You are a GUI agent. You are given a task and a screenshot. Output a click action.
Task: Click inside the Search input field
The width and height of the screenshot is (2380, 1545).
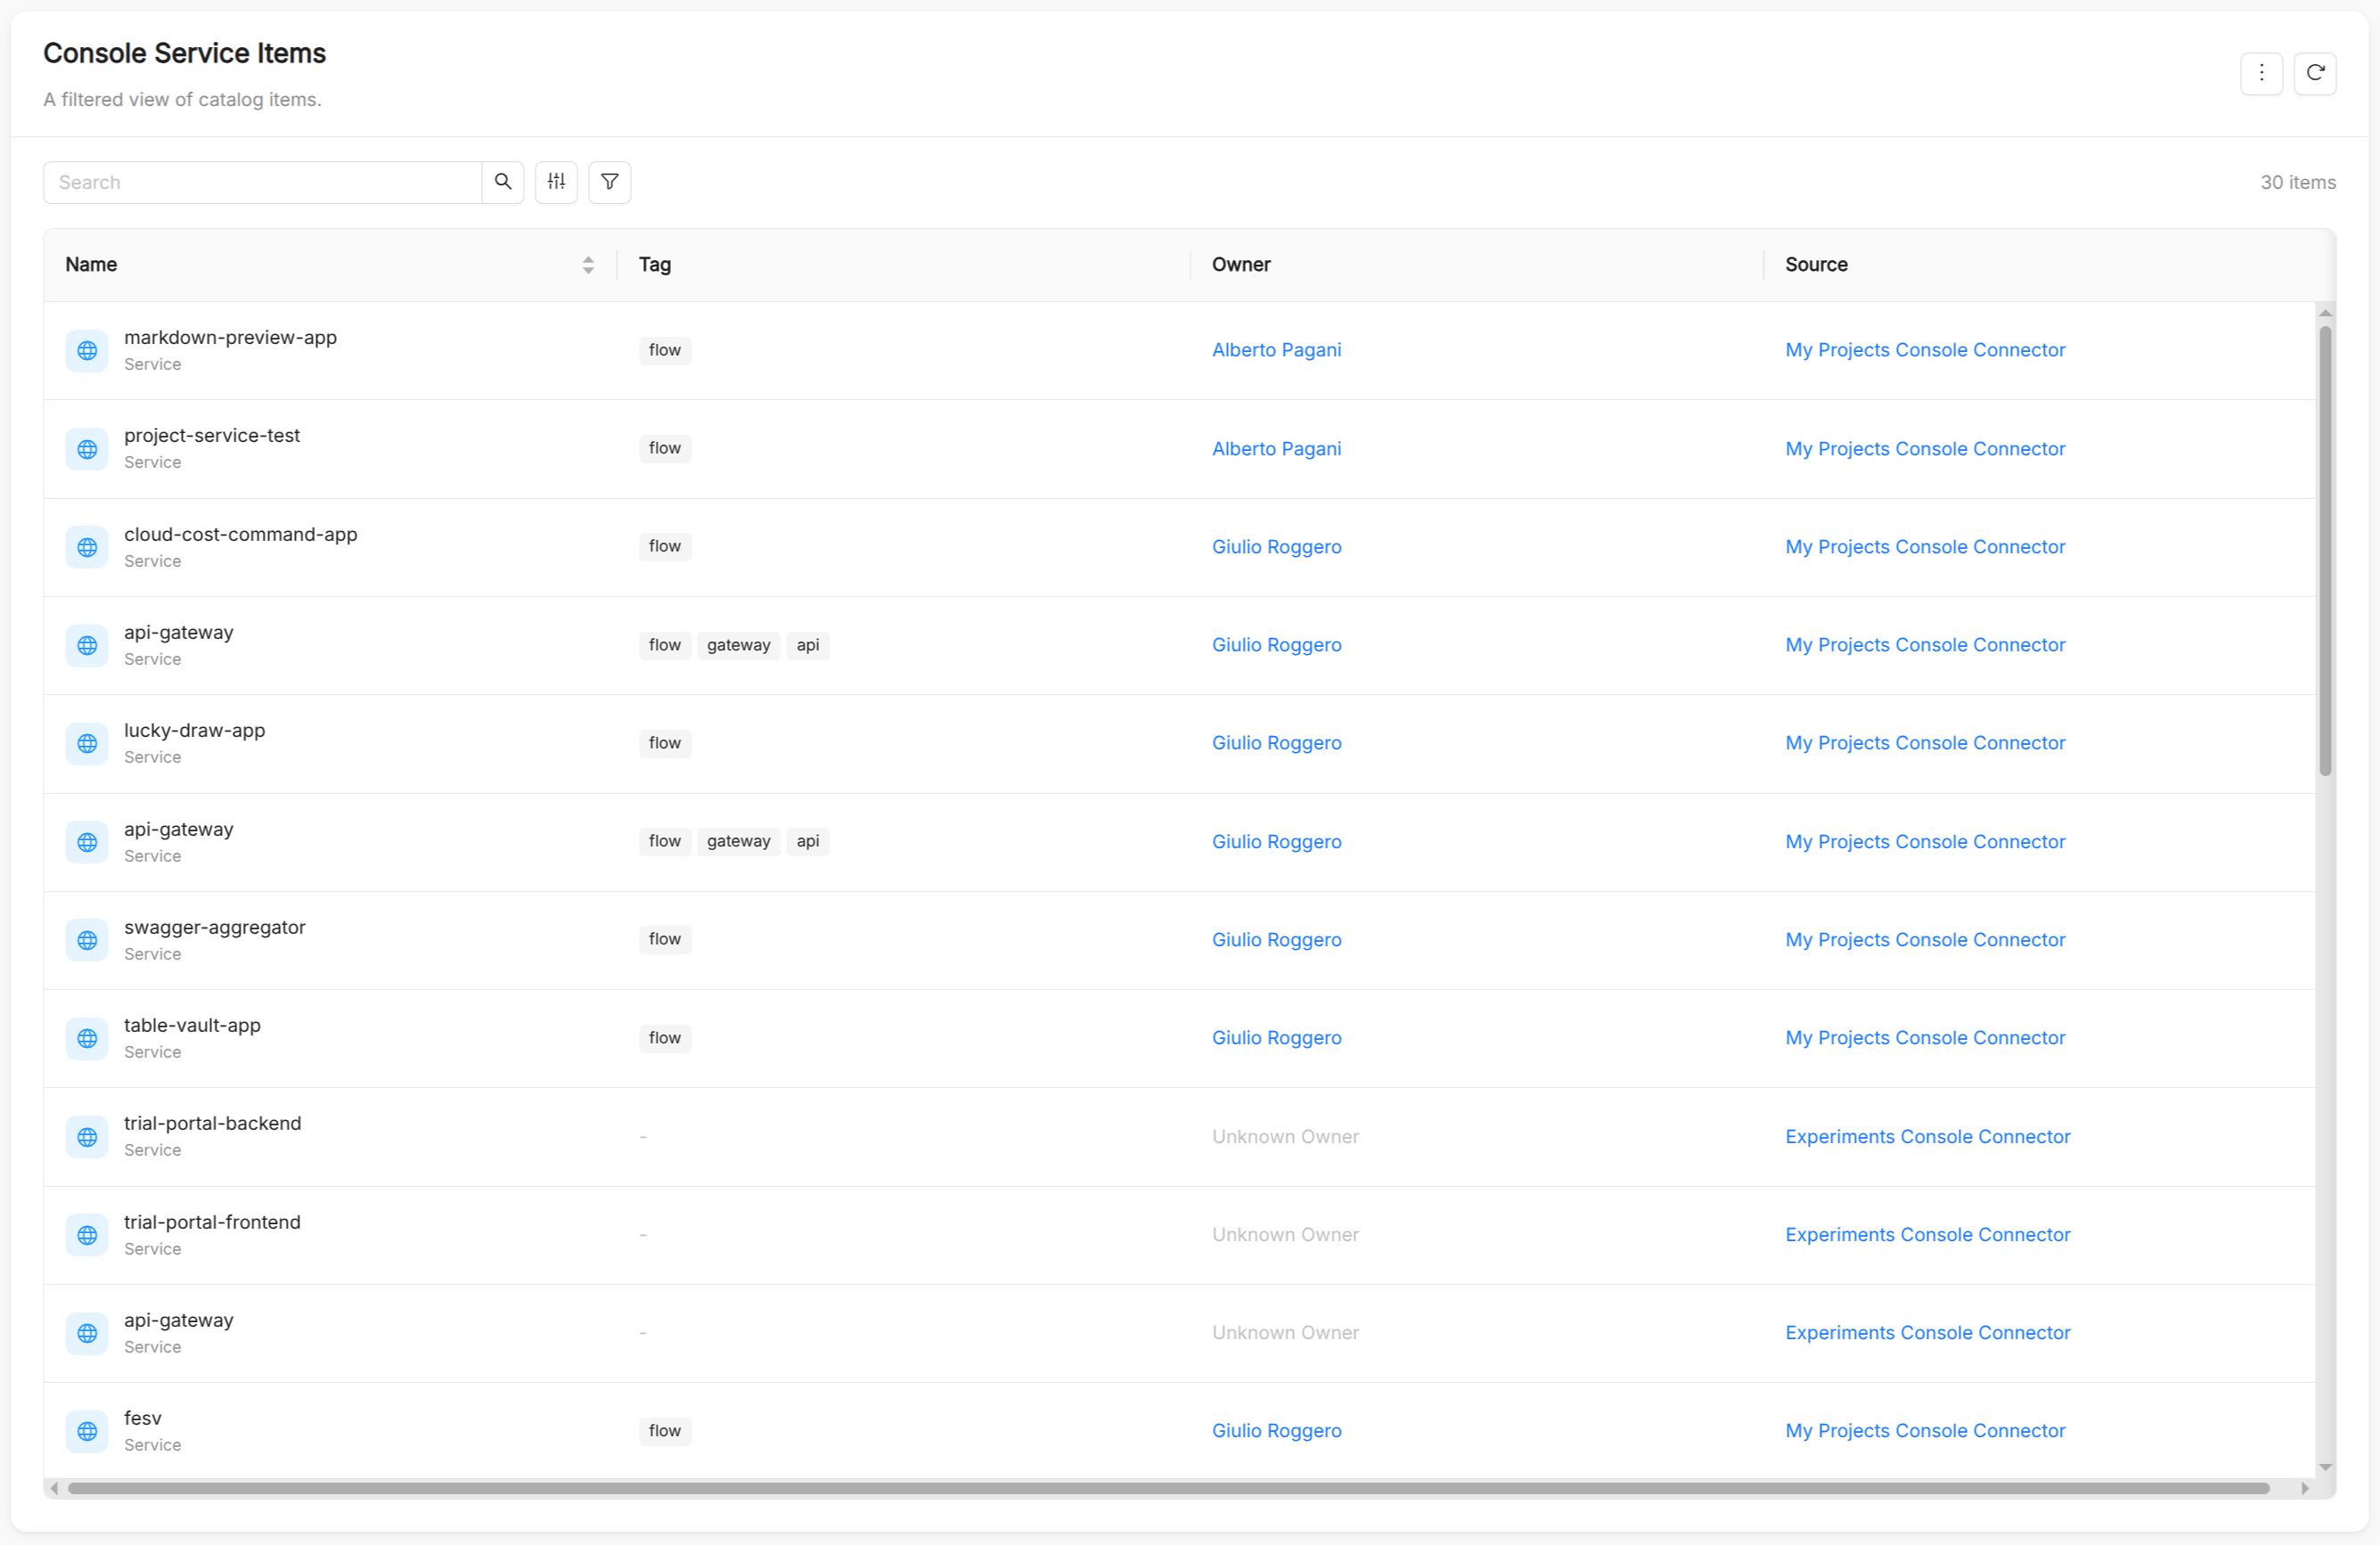coord(262,182)
